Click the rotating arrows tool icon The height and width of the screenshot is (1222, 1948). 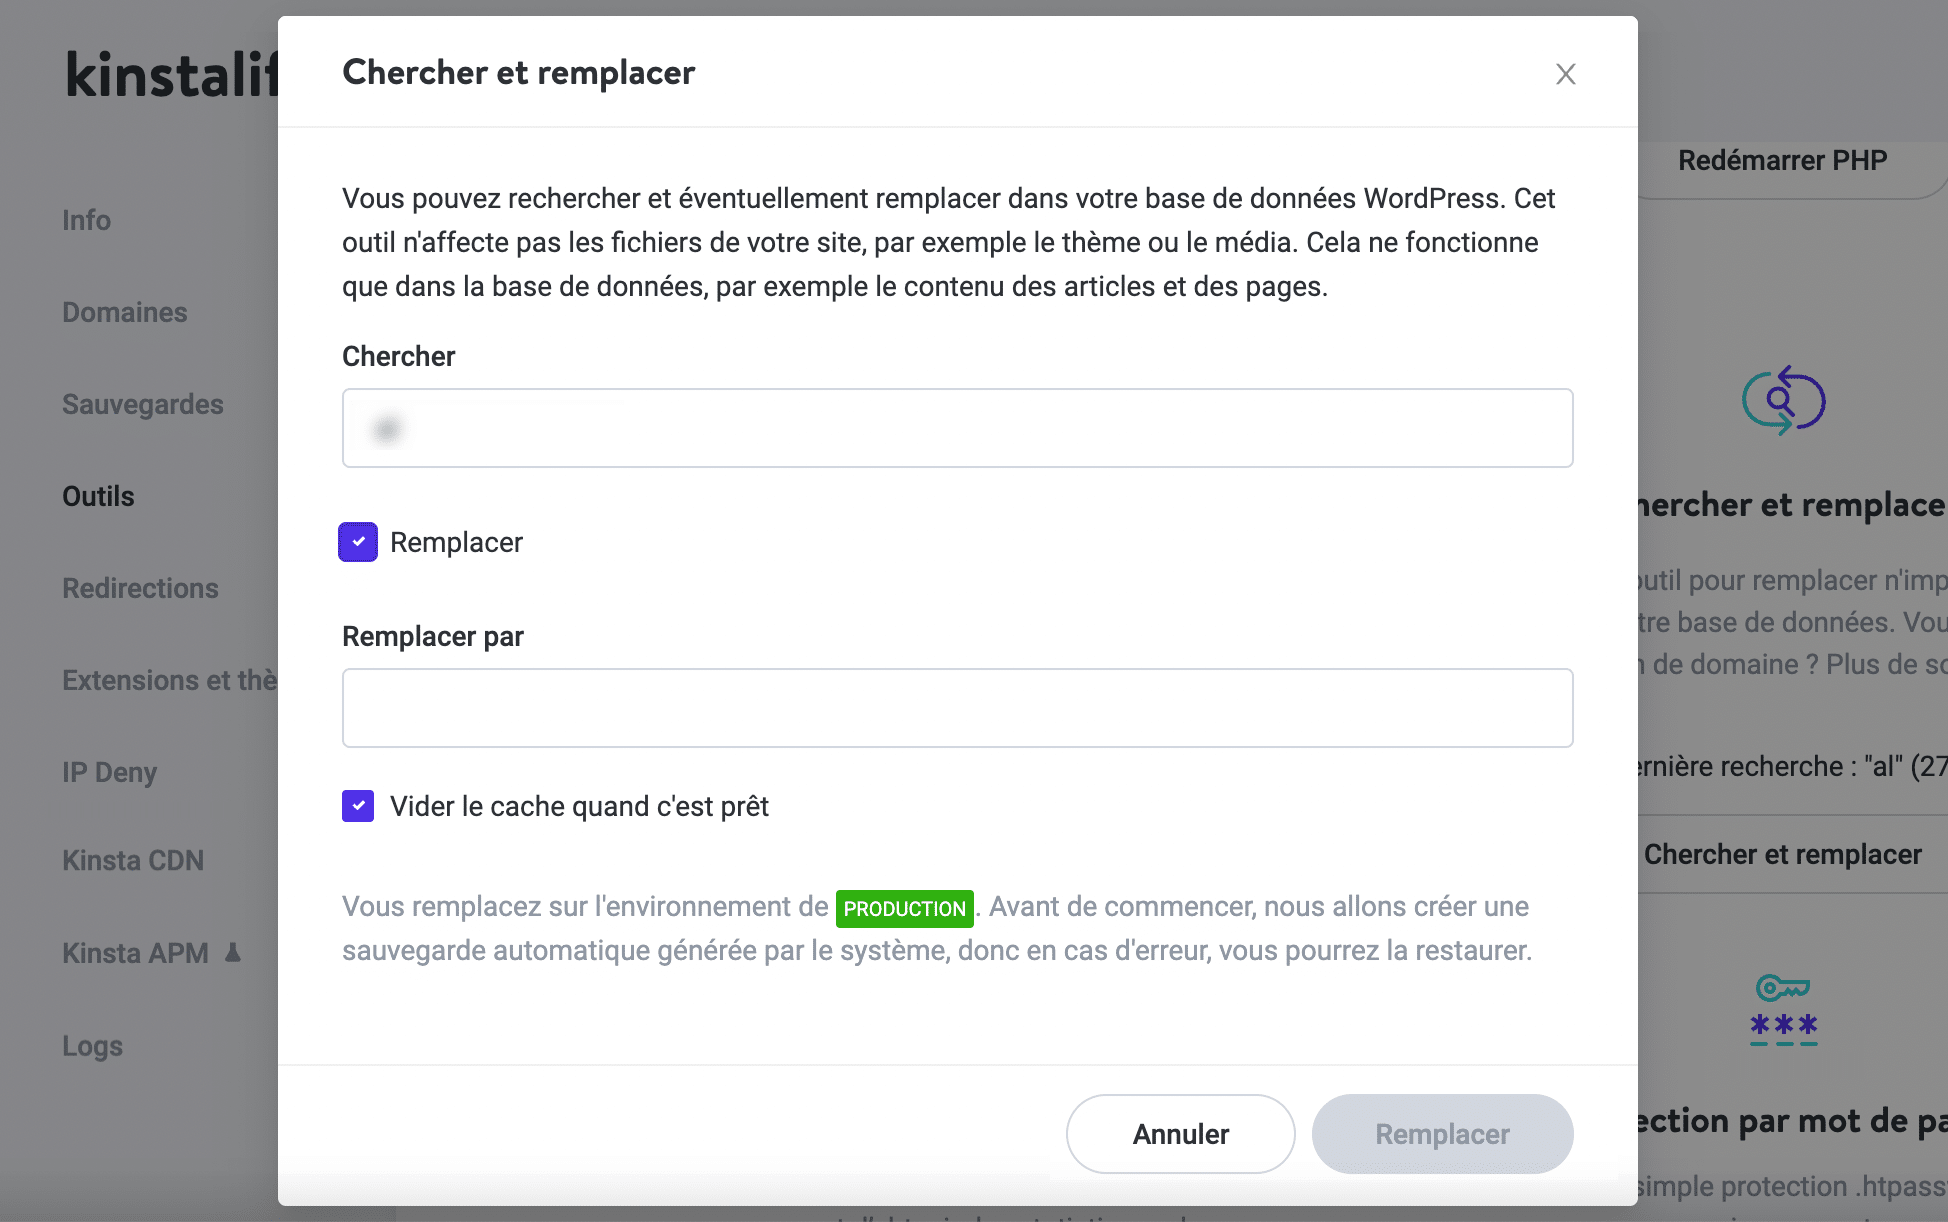[x=1781, y=398]
